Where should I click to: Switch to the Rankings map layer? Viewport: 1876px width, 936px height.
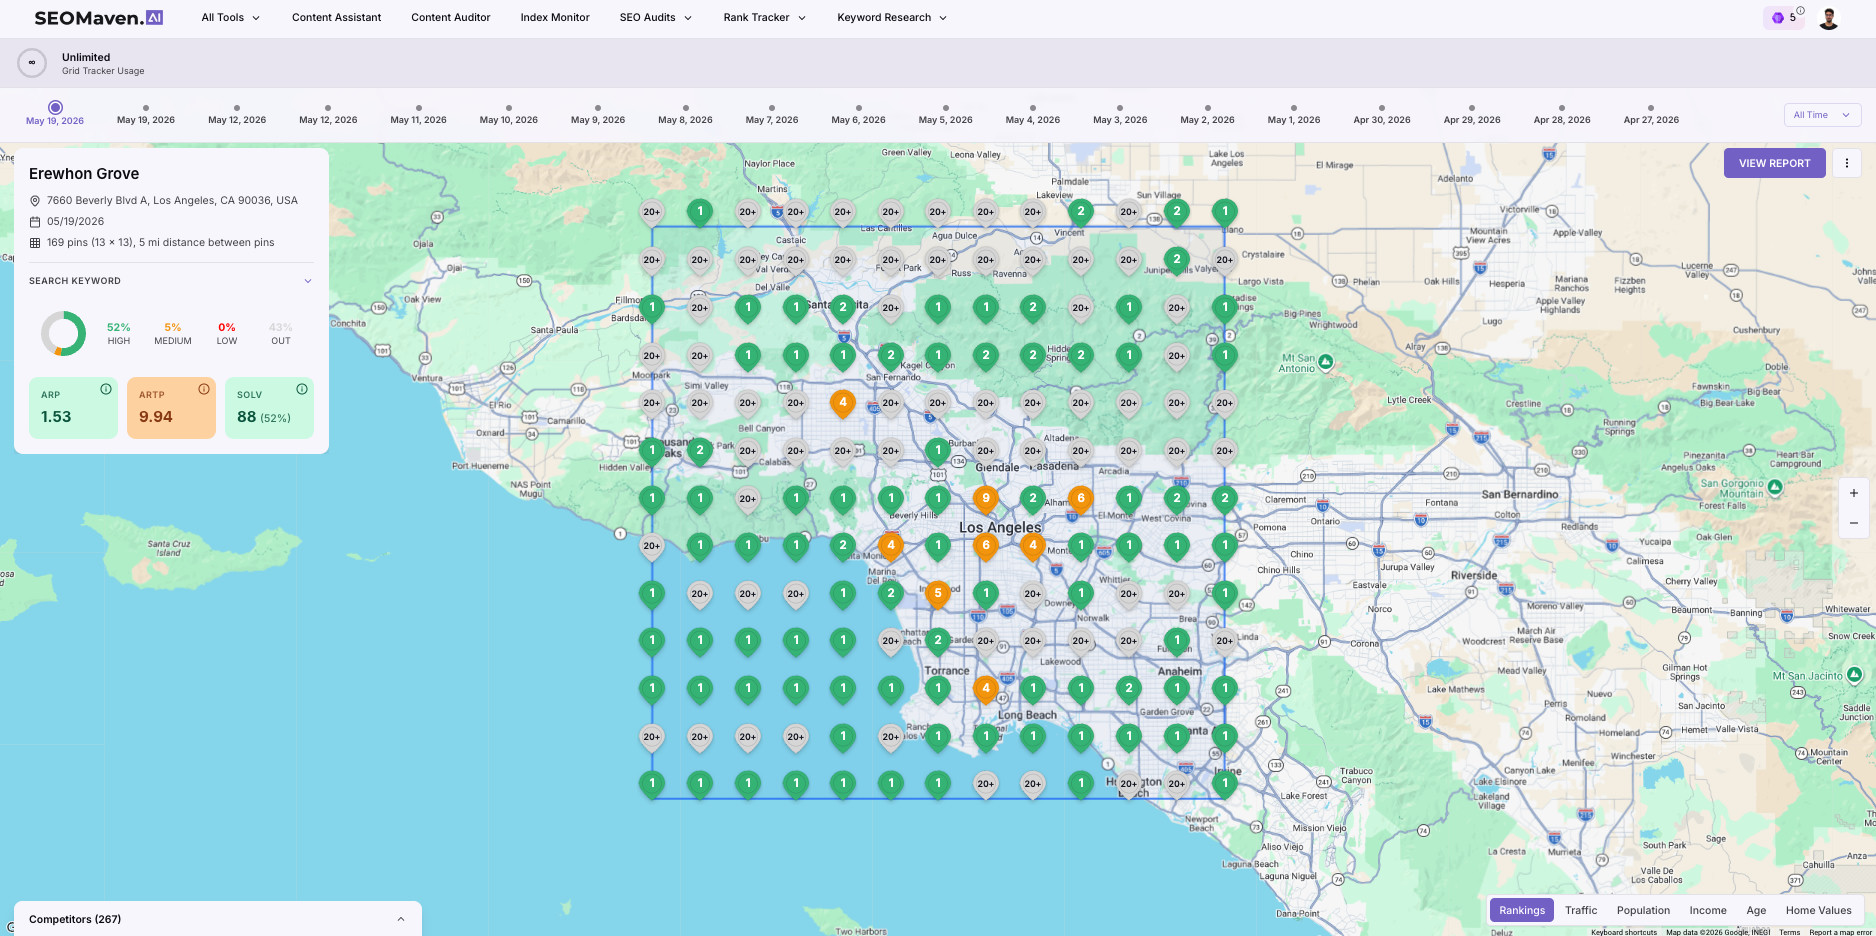tap(1522, 910)
